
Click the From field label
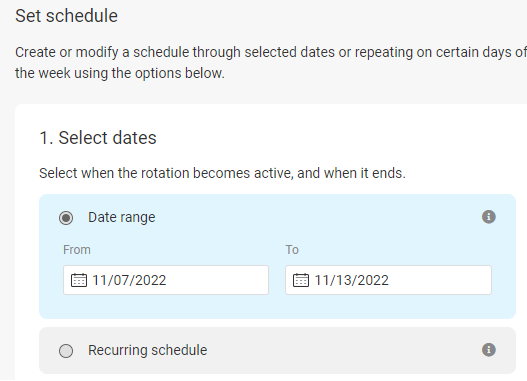(x=77, y=250)
